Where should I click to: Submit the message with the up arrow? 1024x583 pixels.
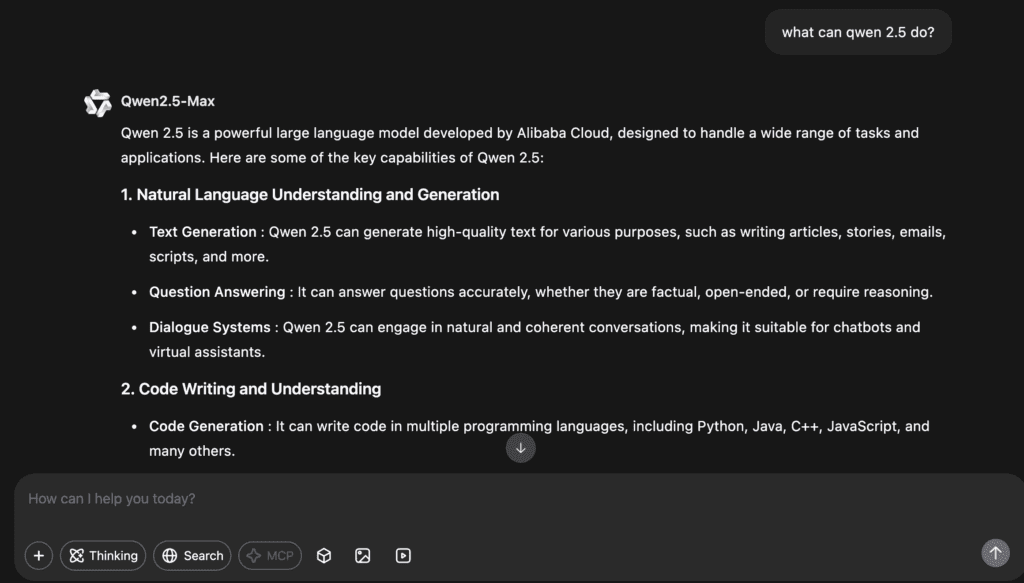[995, 552]
